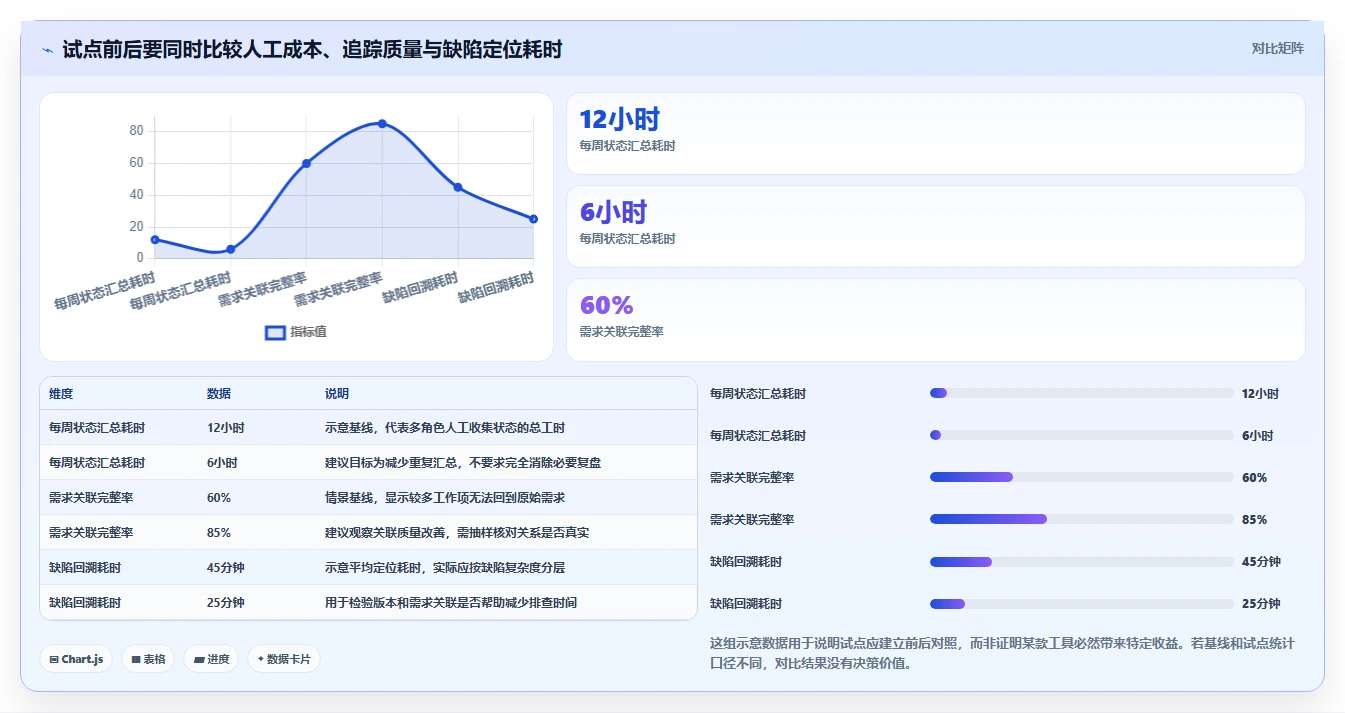Click the 85% value beside the progress bar
The image size is (1345, 713).
point(1254,520)
